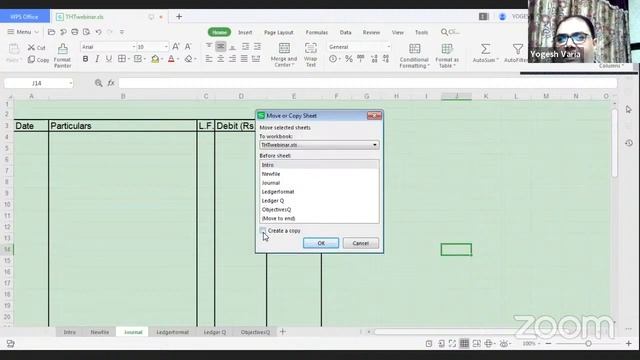
Task: Open the To workbook dropdown
Action: (319, 145)
